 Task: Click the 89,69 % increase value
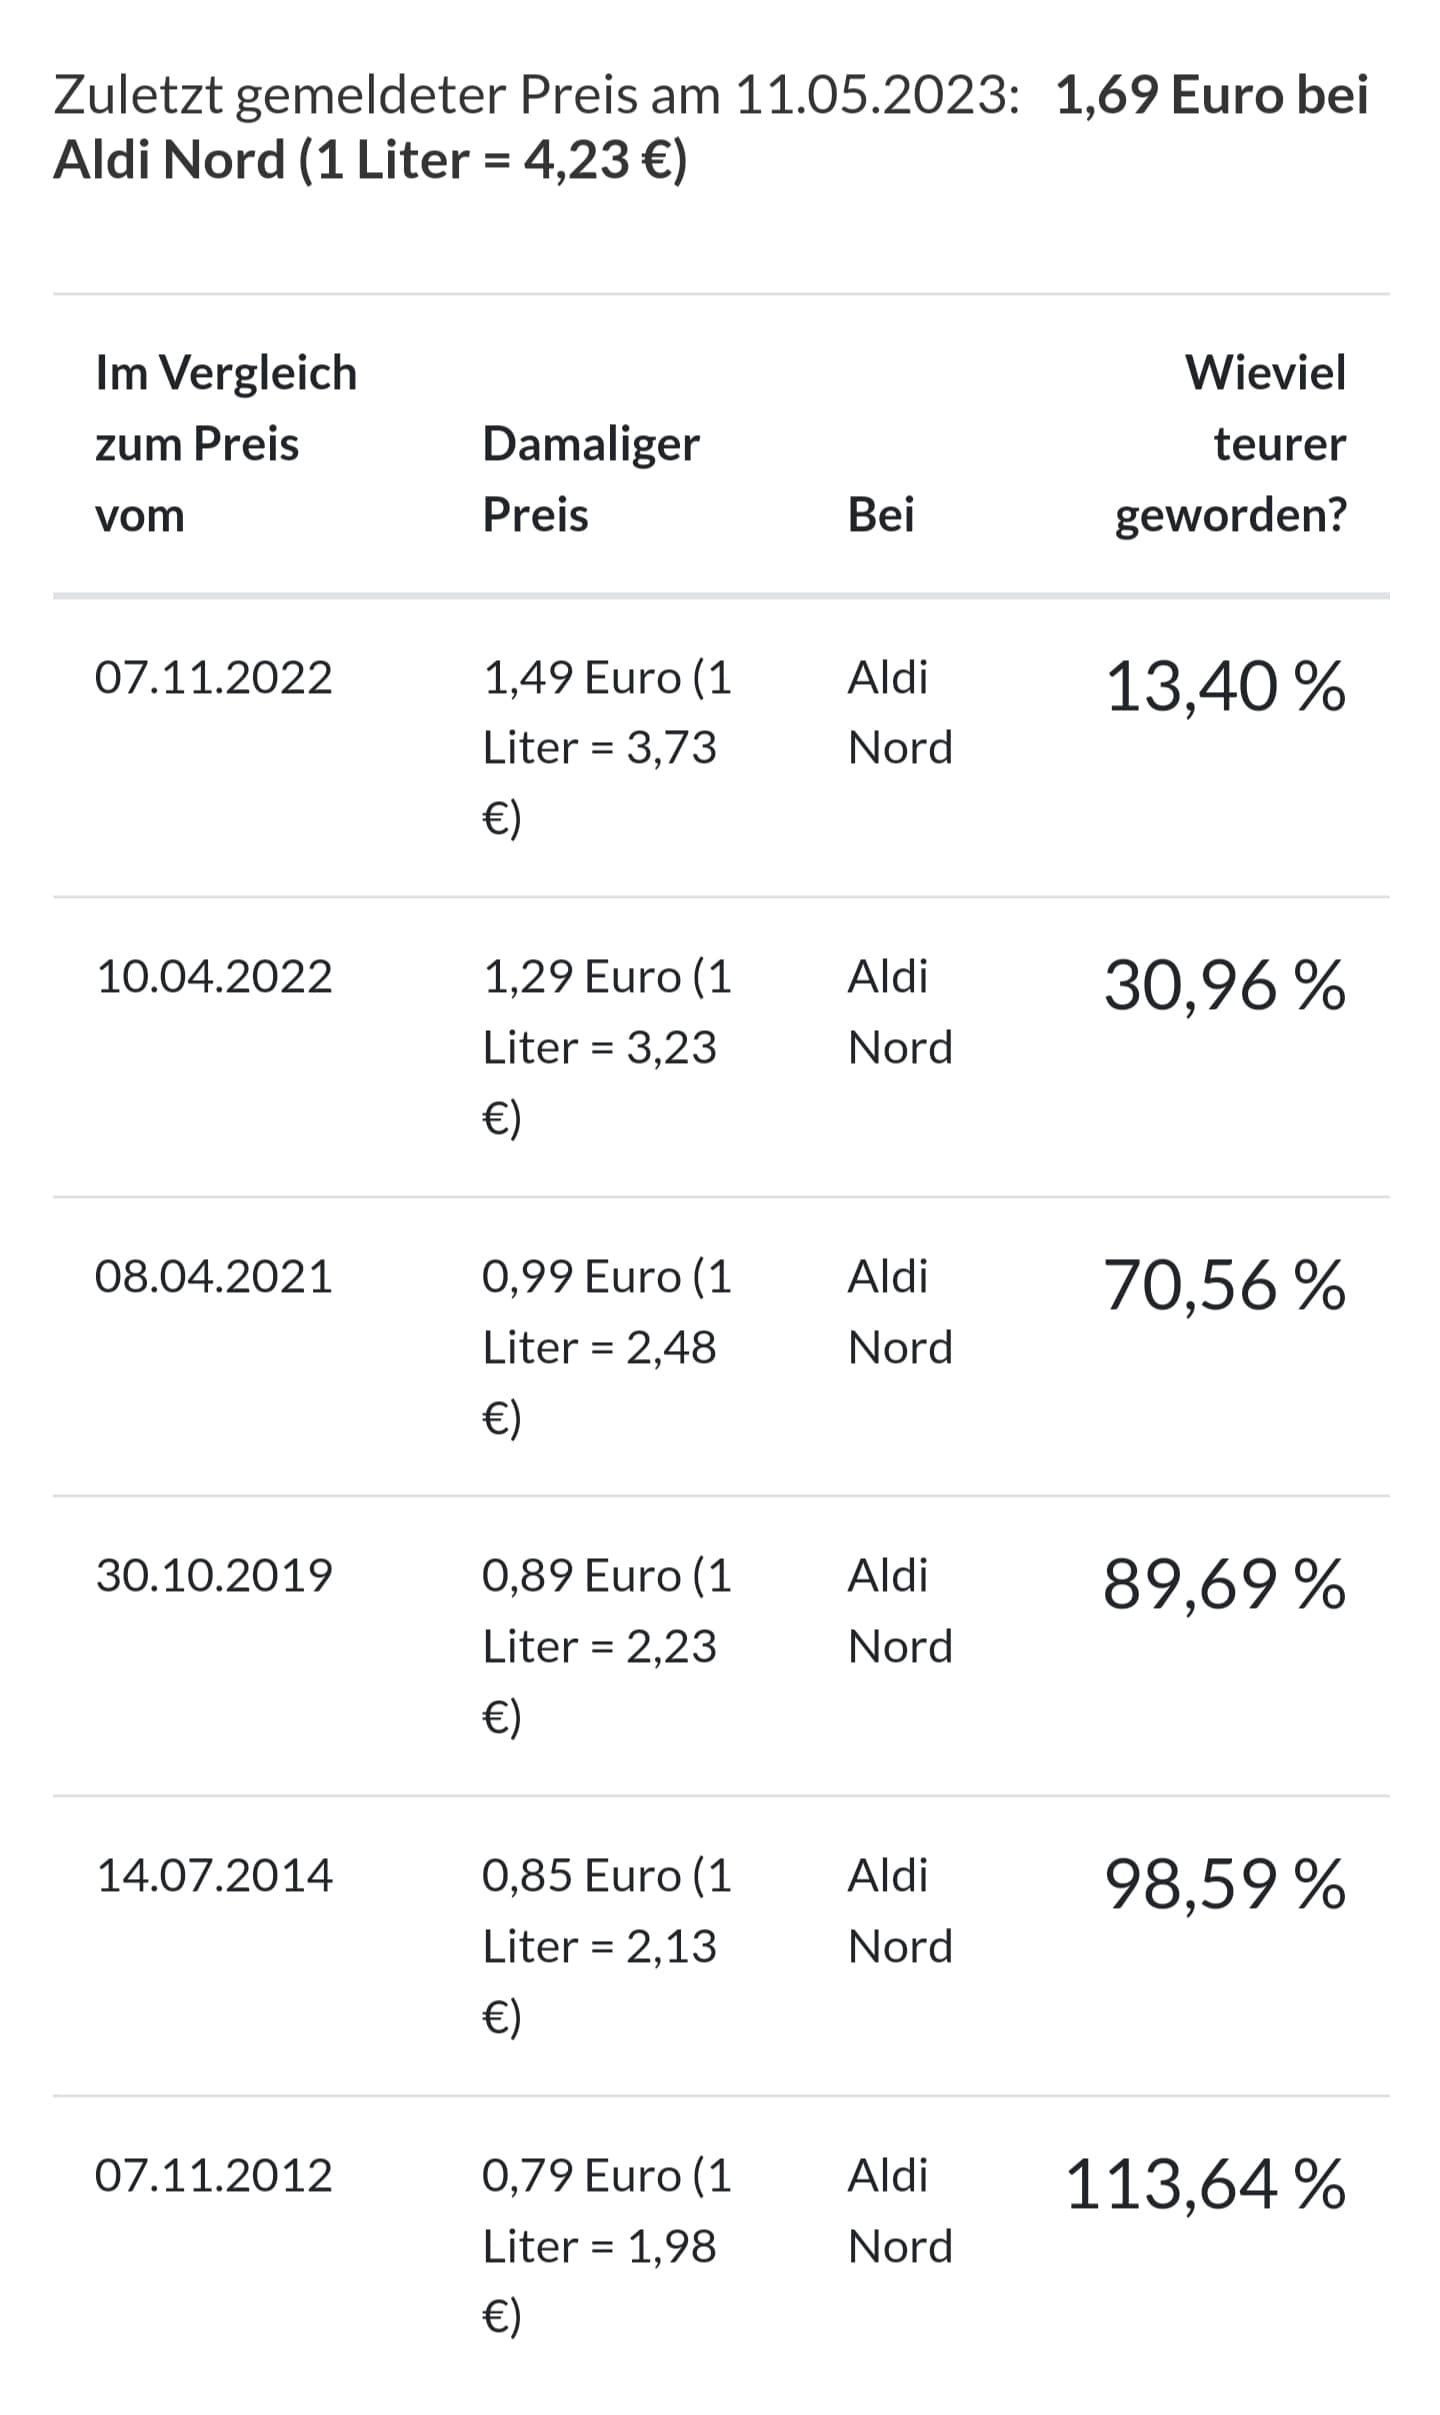[x=1225, y=1585]
